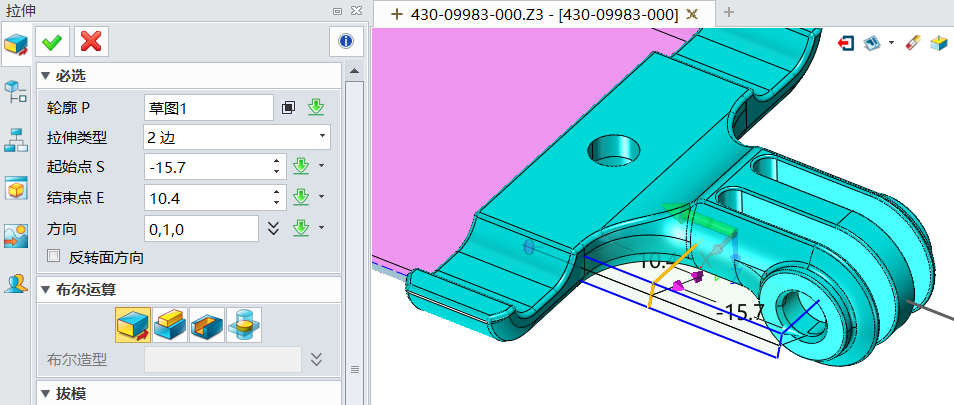Enable the 反转面方向 checkbox
This screenshot has width=954, height=405.
[54, 257]
